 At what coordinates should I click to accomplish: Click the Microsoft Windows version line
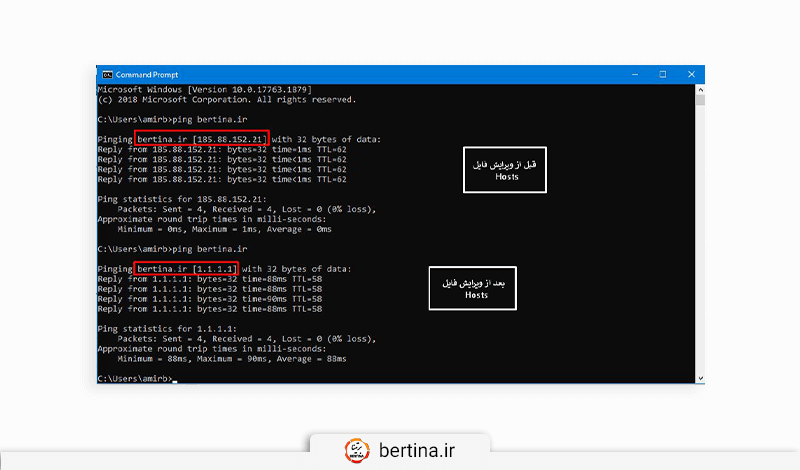pyautogui.click(x=205, y=89)
